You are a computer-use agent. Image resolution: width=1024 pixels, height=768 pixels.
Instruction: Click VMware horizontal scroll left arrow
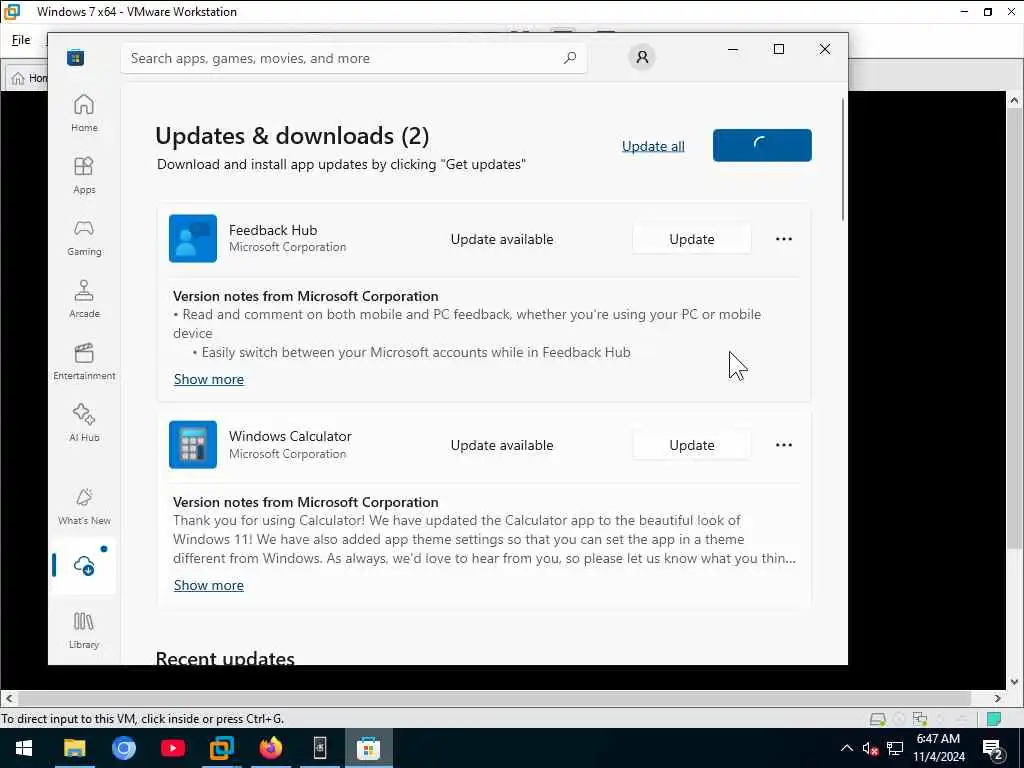point(8,698)
